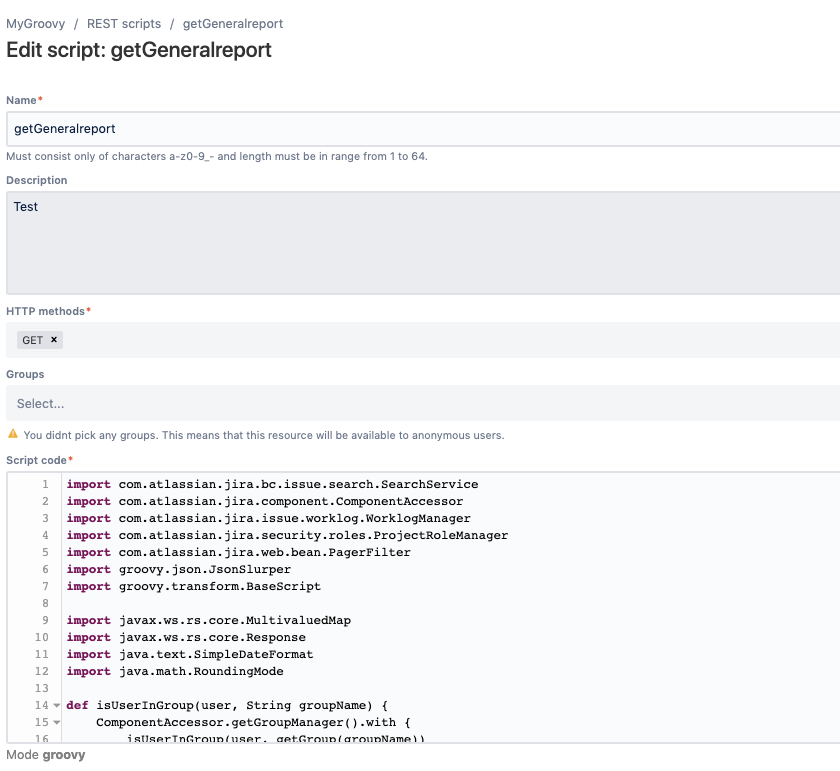840x771 pixels.
Task: Click import SearchService code line 1
Action: [272, 484]
